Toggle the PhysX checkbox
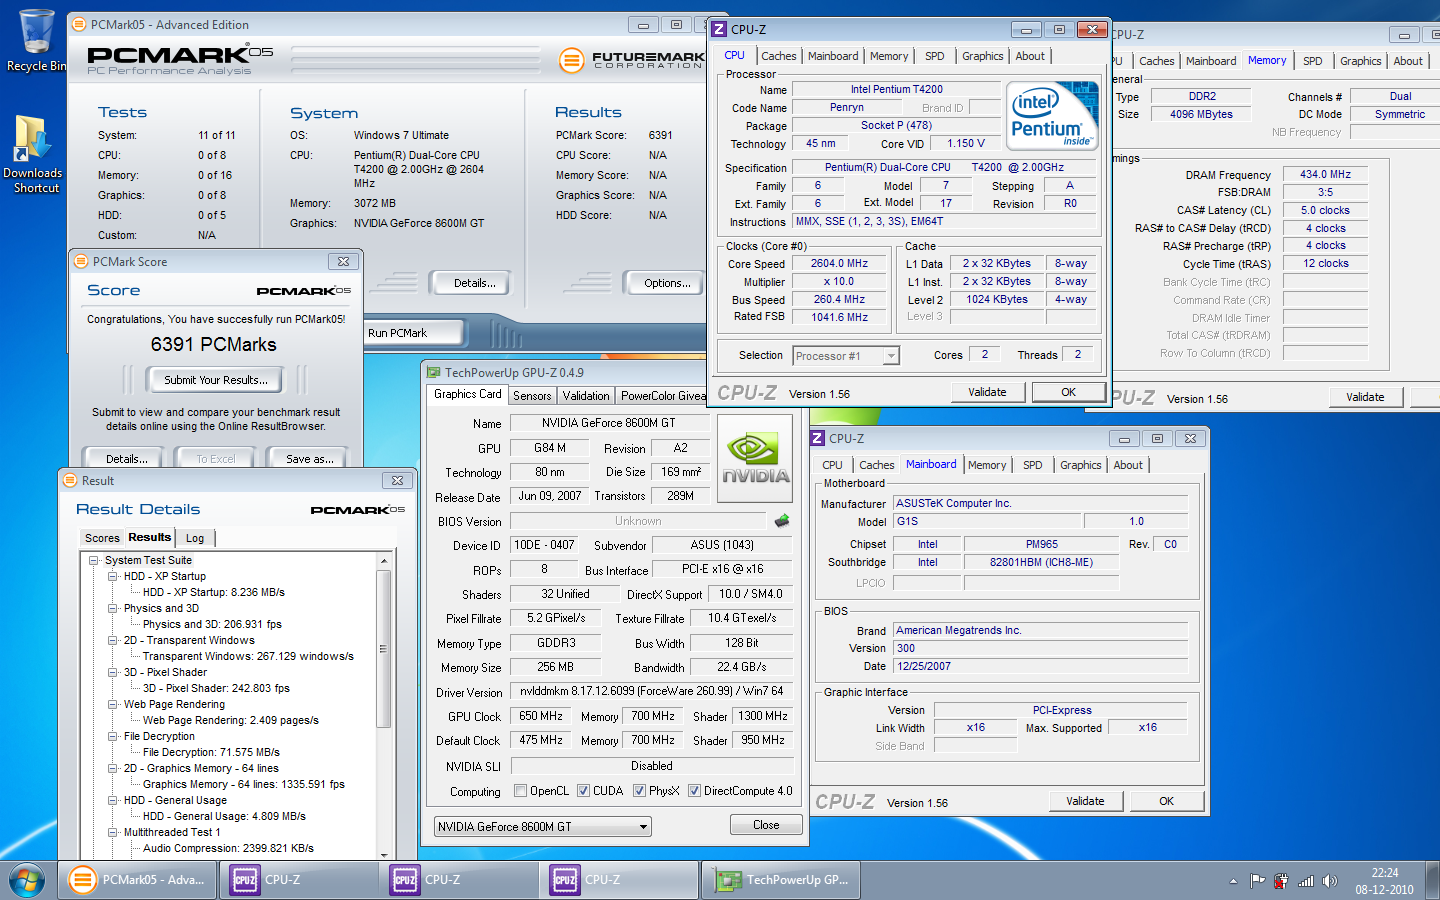This screenshot has width=1440, height=900. tap(639, 791)
